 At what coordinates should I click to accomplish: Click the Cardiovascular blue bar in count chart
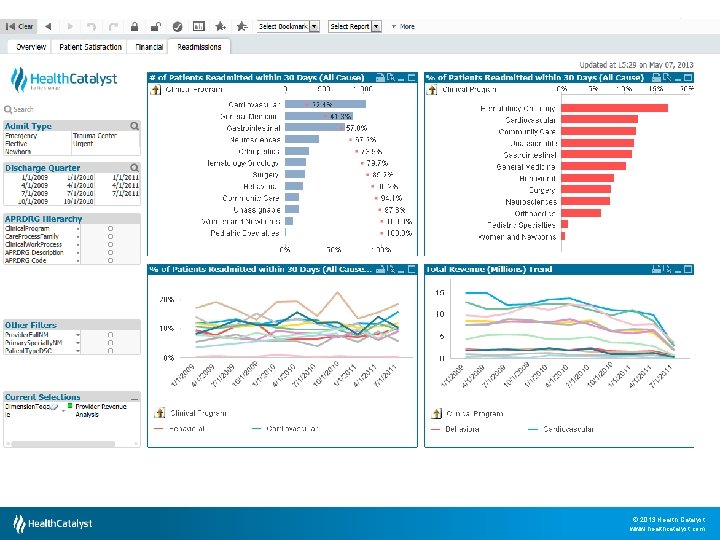[x=326, y=104]
